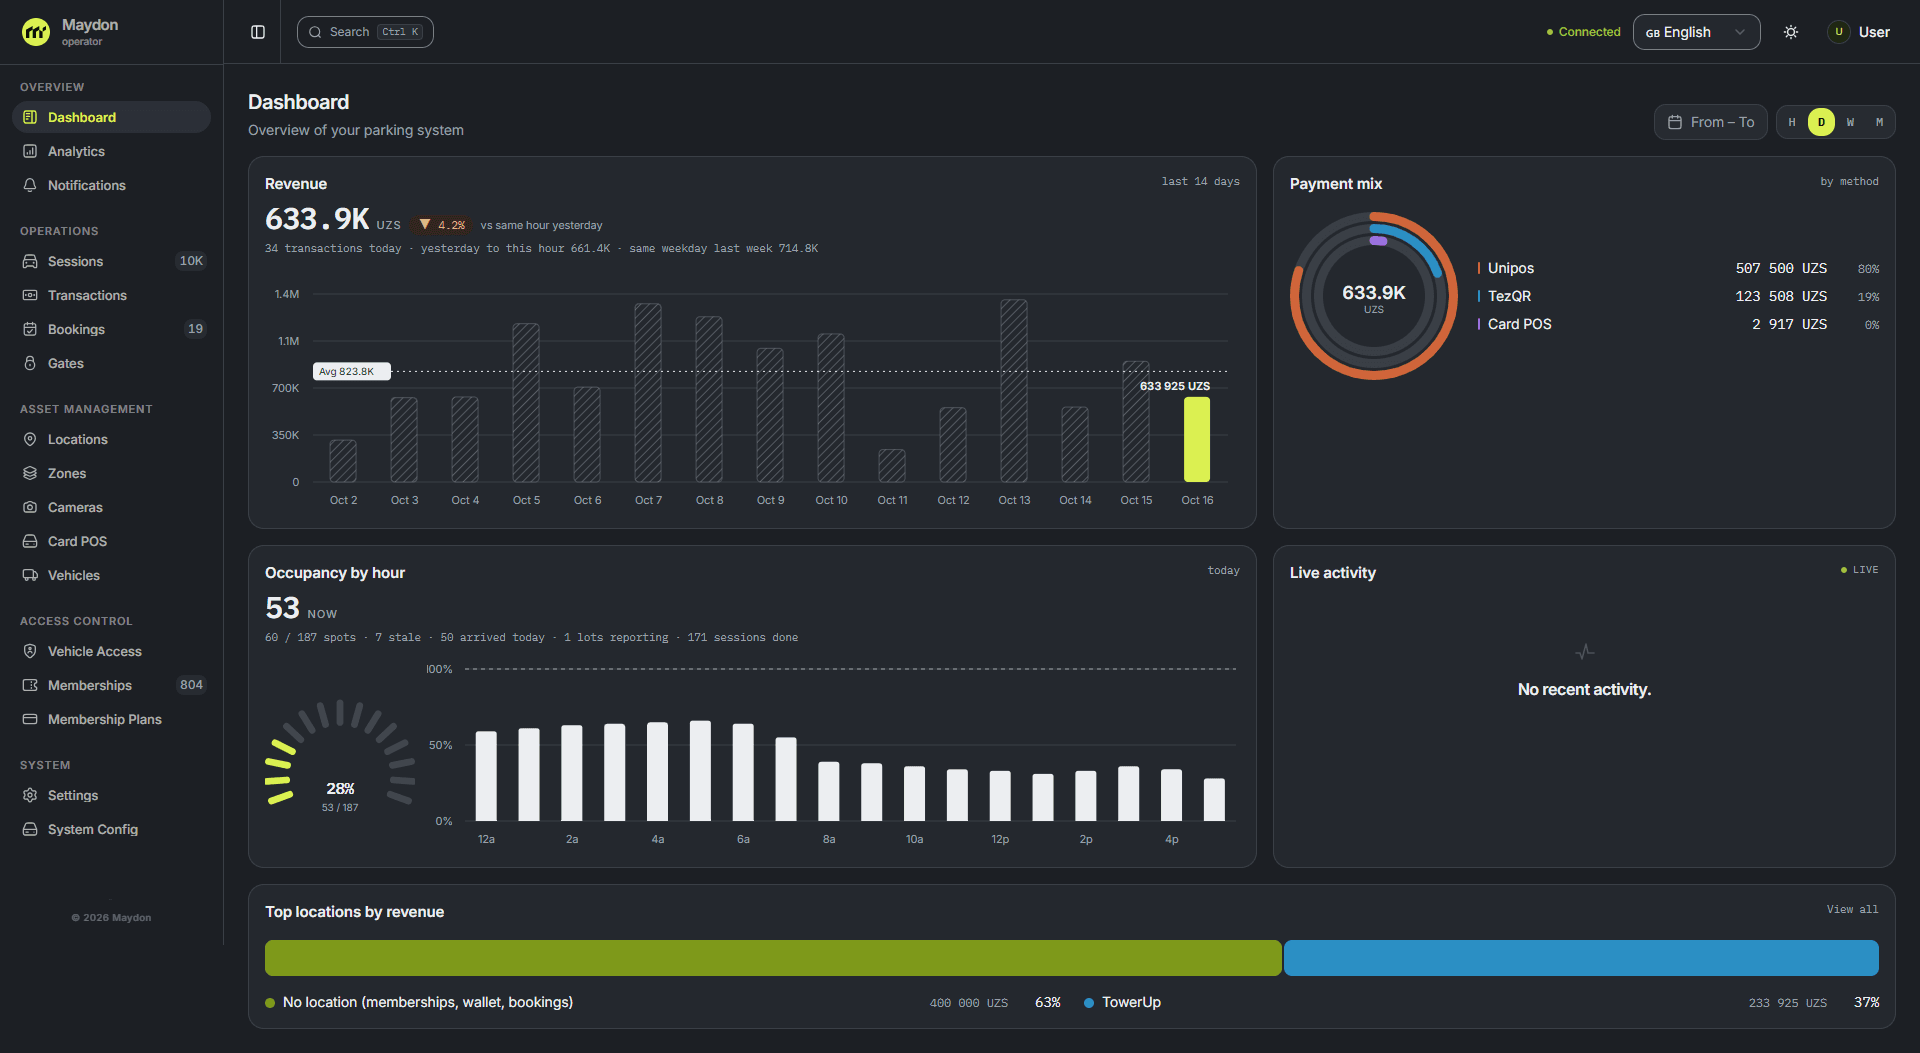Click the Locations pin icon
Image resolution: width=1920 pixels, height=1053 pixels.
tap(30, 439)
